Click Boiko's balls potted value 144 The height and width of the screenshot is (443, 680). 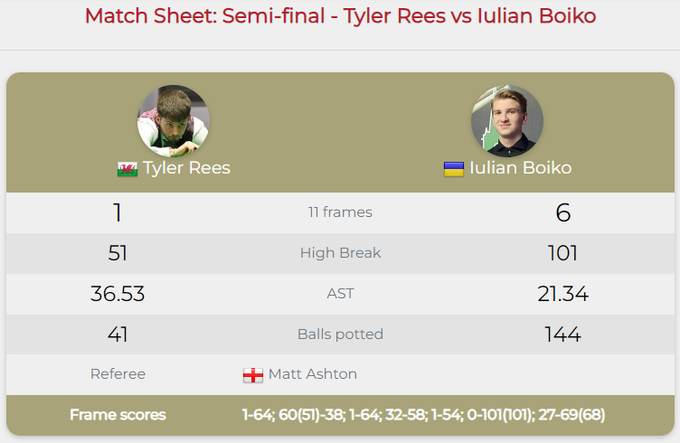562,334
